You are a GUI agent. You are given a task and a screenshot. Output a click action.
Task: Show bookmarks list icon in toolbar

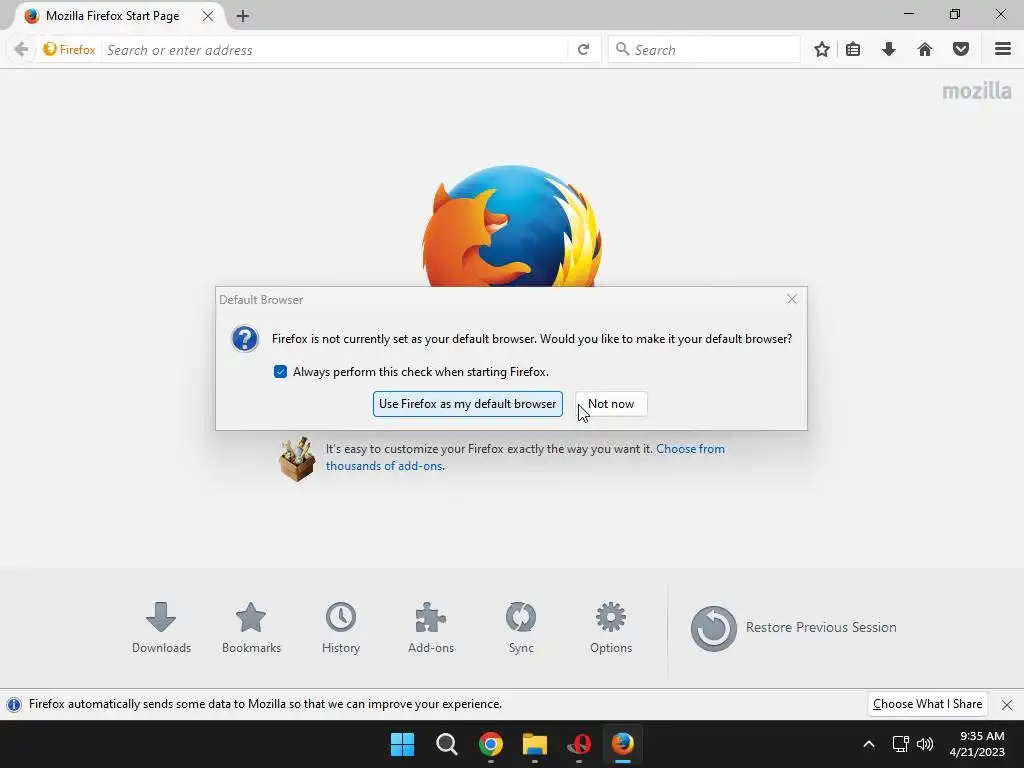(853, 50)
